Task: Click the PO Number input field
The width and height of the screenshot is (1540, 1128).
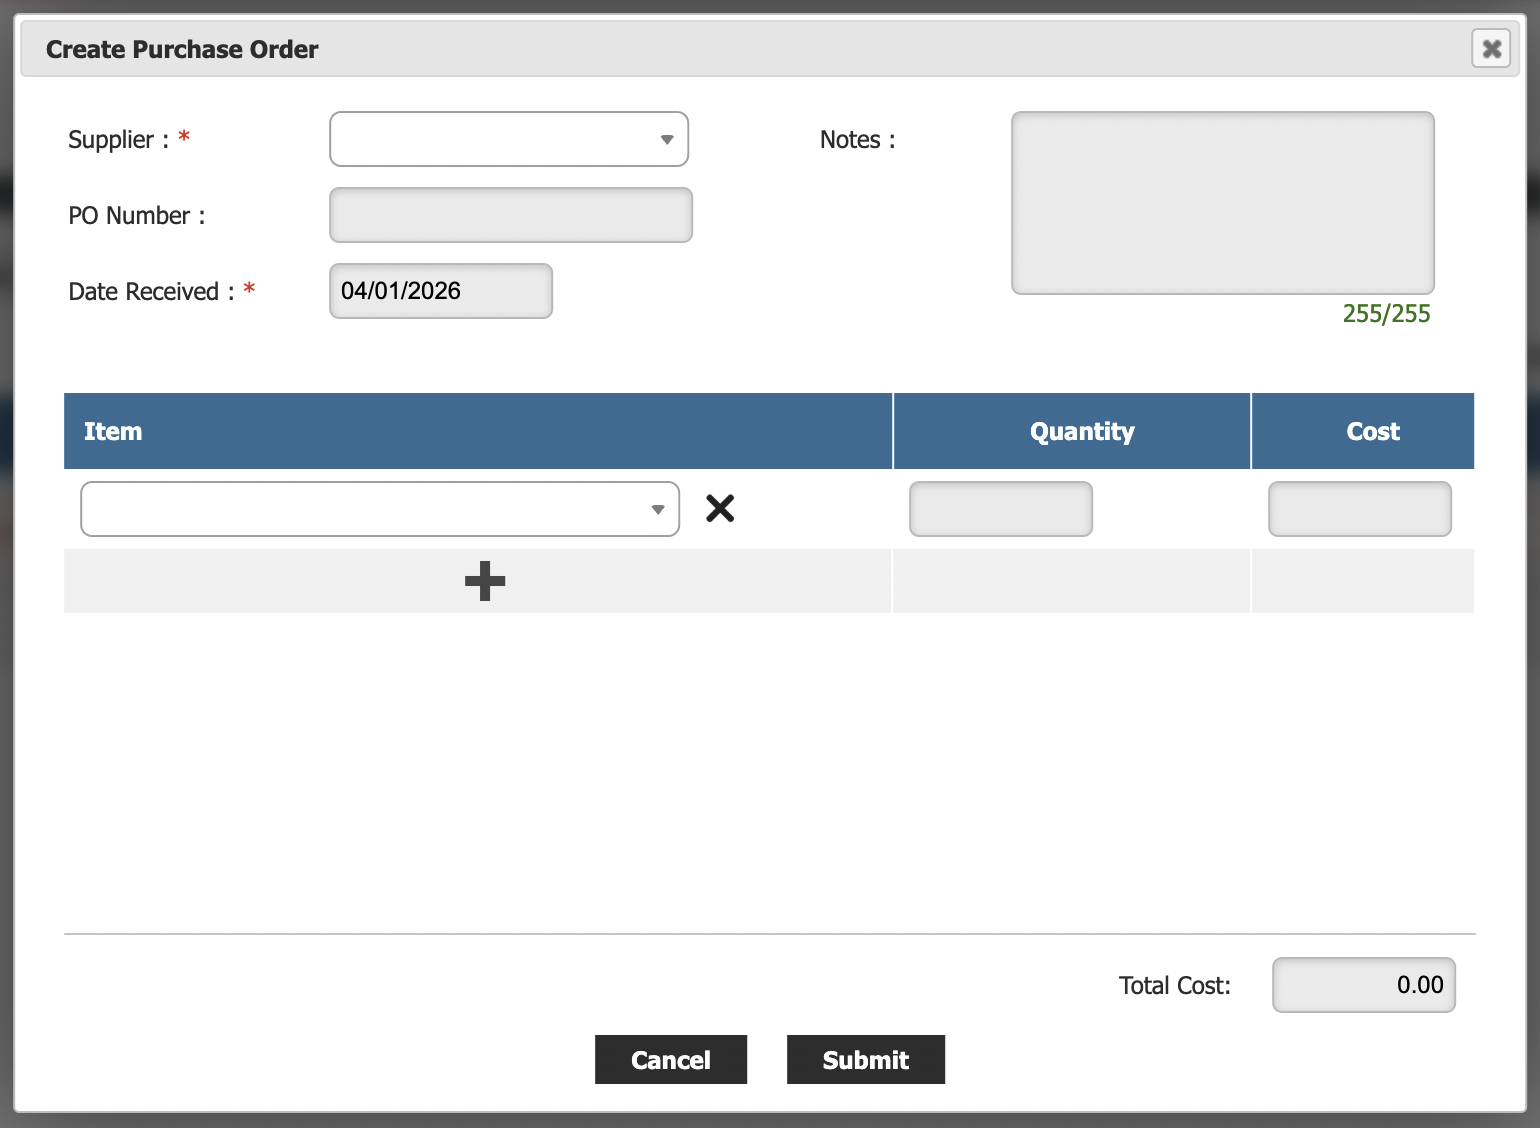Action: point(510,215)
